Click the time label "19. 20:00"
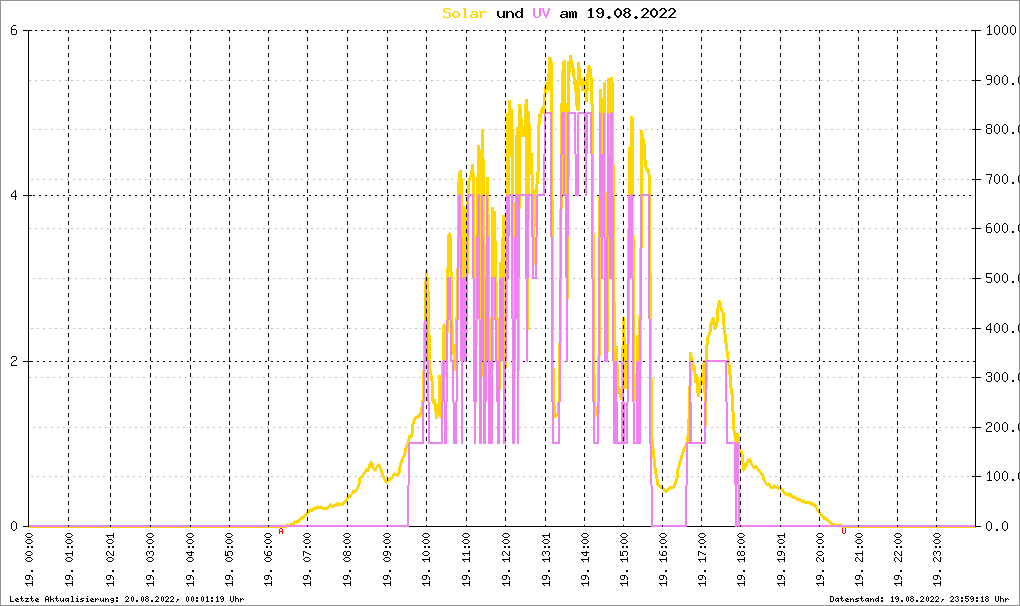The height and width of the screenshot is (606, 1020). tap(820, 560)
